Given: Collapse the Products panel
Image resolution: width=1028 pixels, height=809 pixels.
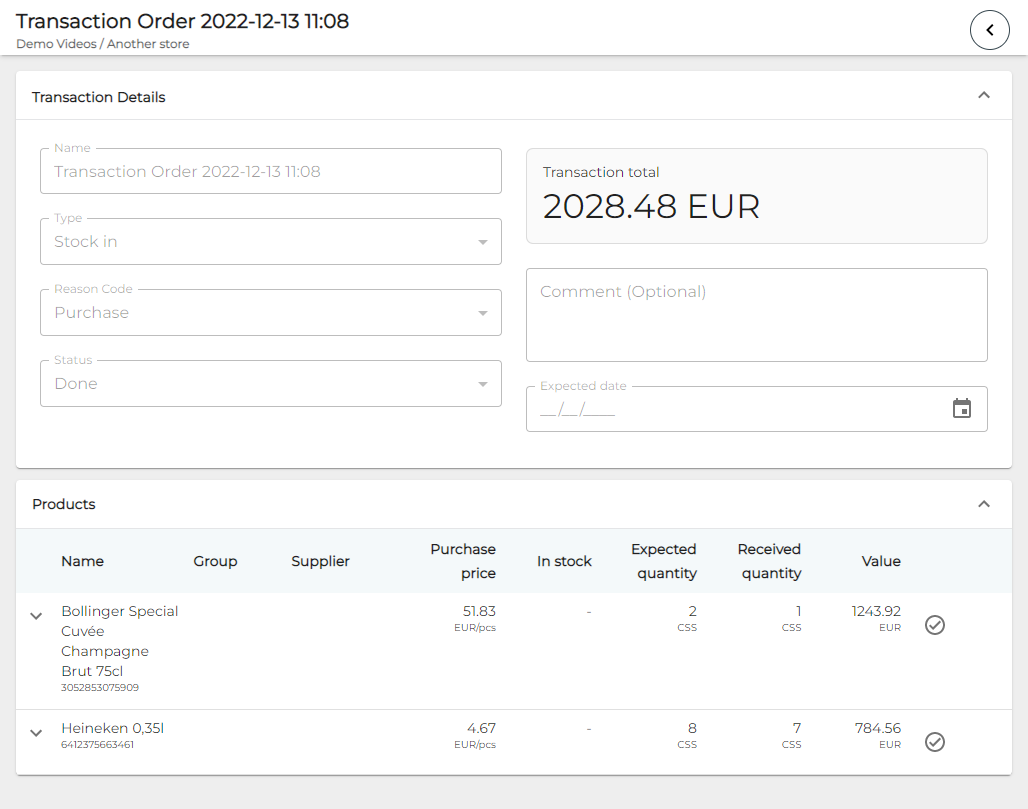Looking at the screenshot, I should point(983,504).
